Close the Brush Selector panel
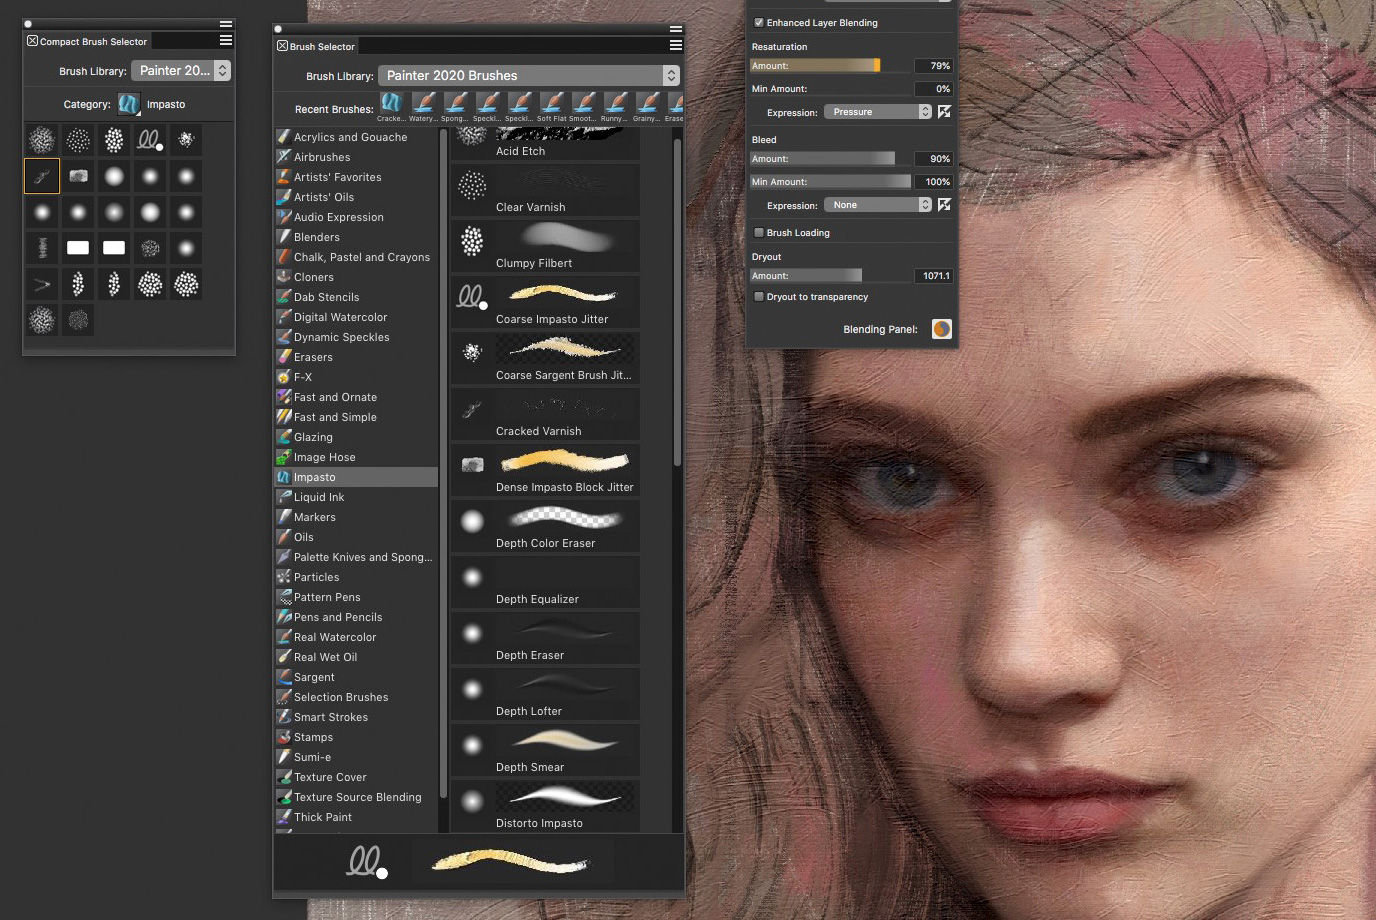 click(x=282, y=46)
